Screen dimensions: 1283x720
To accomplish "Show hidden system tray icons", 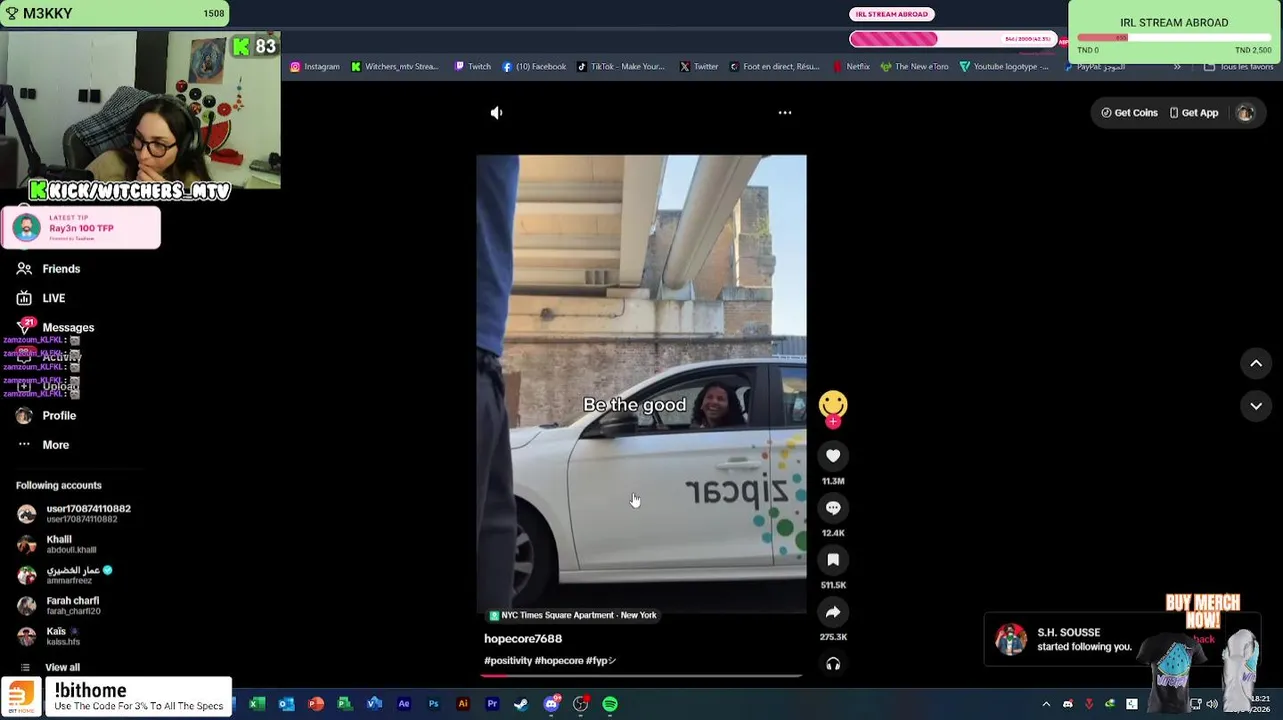I will [x=1046, y=704].
